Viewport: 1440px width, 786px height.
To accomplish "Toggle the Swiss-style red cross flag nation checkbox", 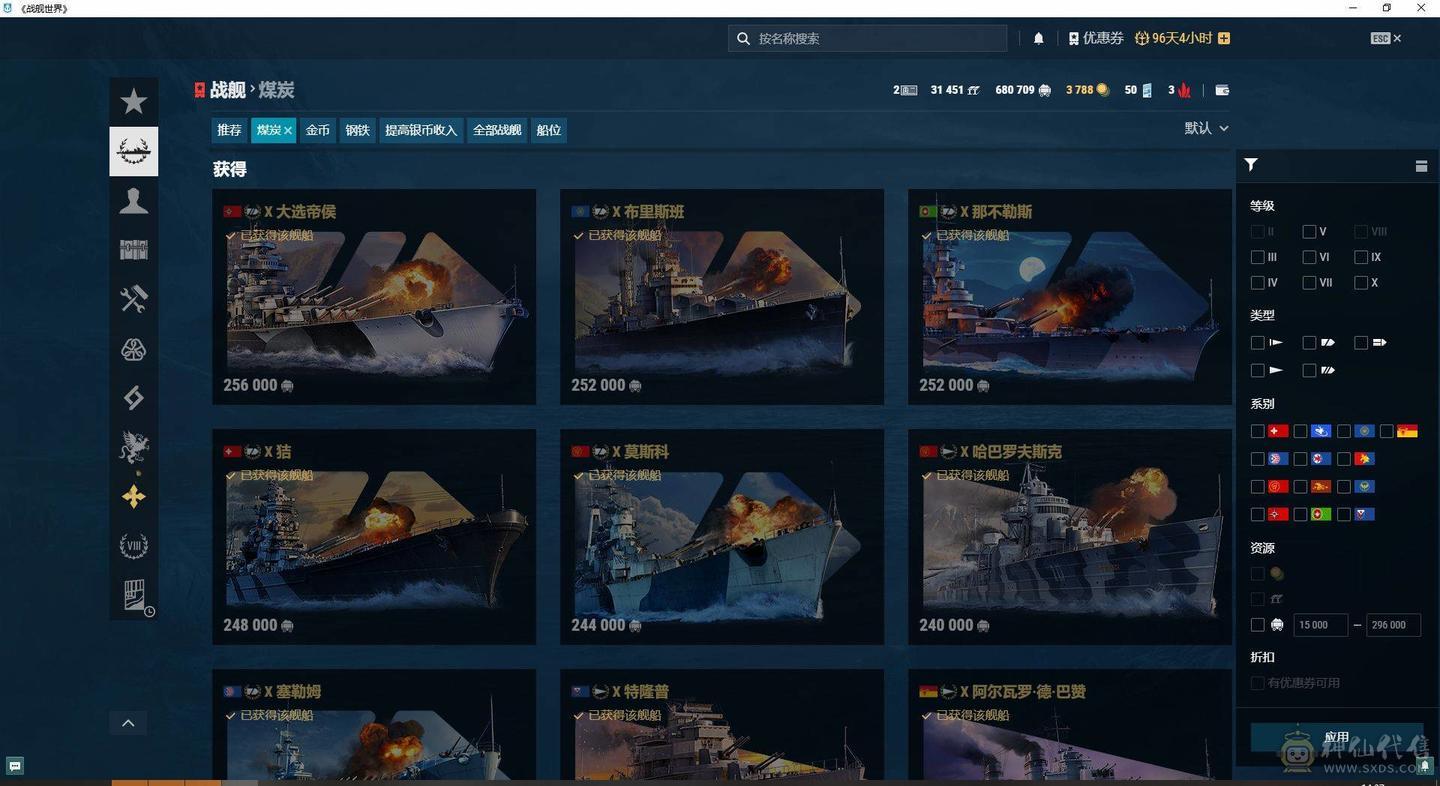I will pos(1258,432).
